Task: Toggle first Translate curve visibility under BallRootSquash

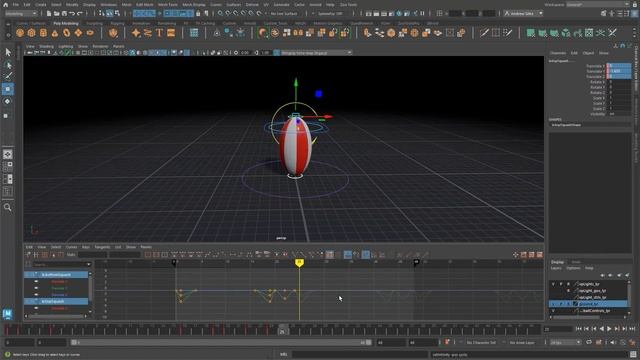Action: pos(36,282)
